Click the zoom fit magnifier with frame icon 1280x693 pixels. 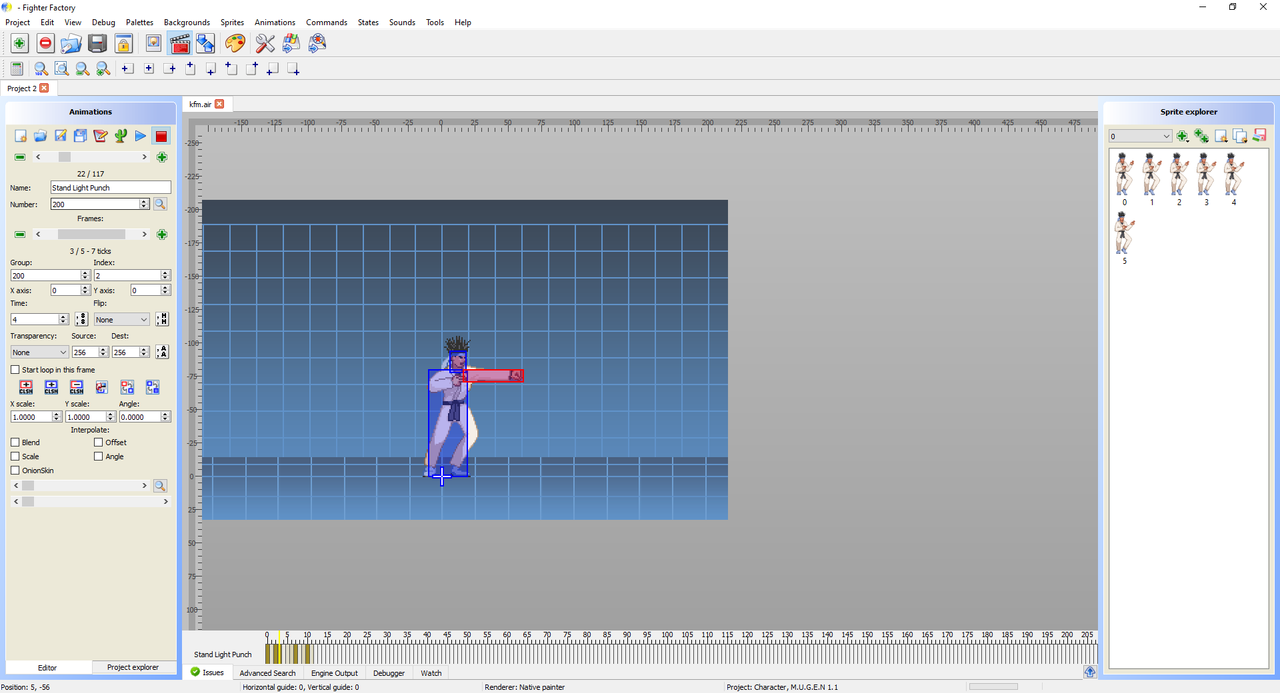point(61,69)
